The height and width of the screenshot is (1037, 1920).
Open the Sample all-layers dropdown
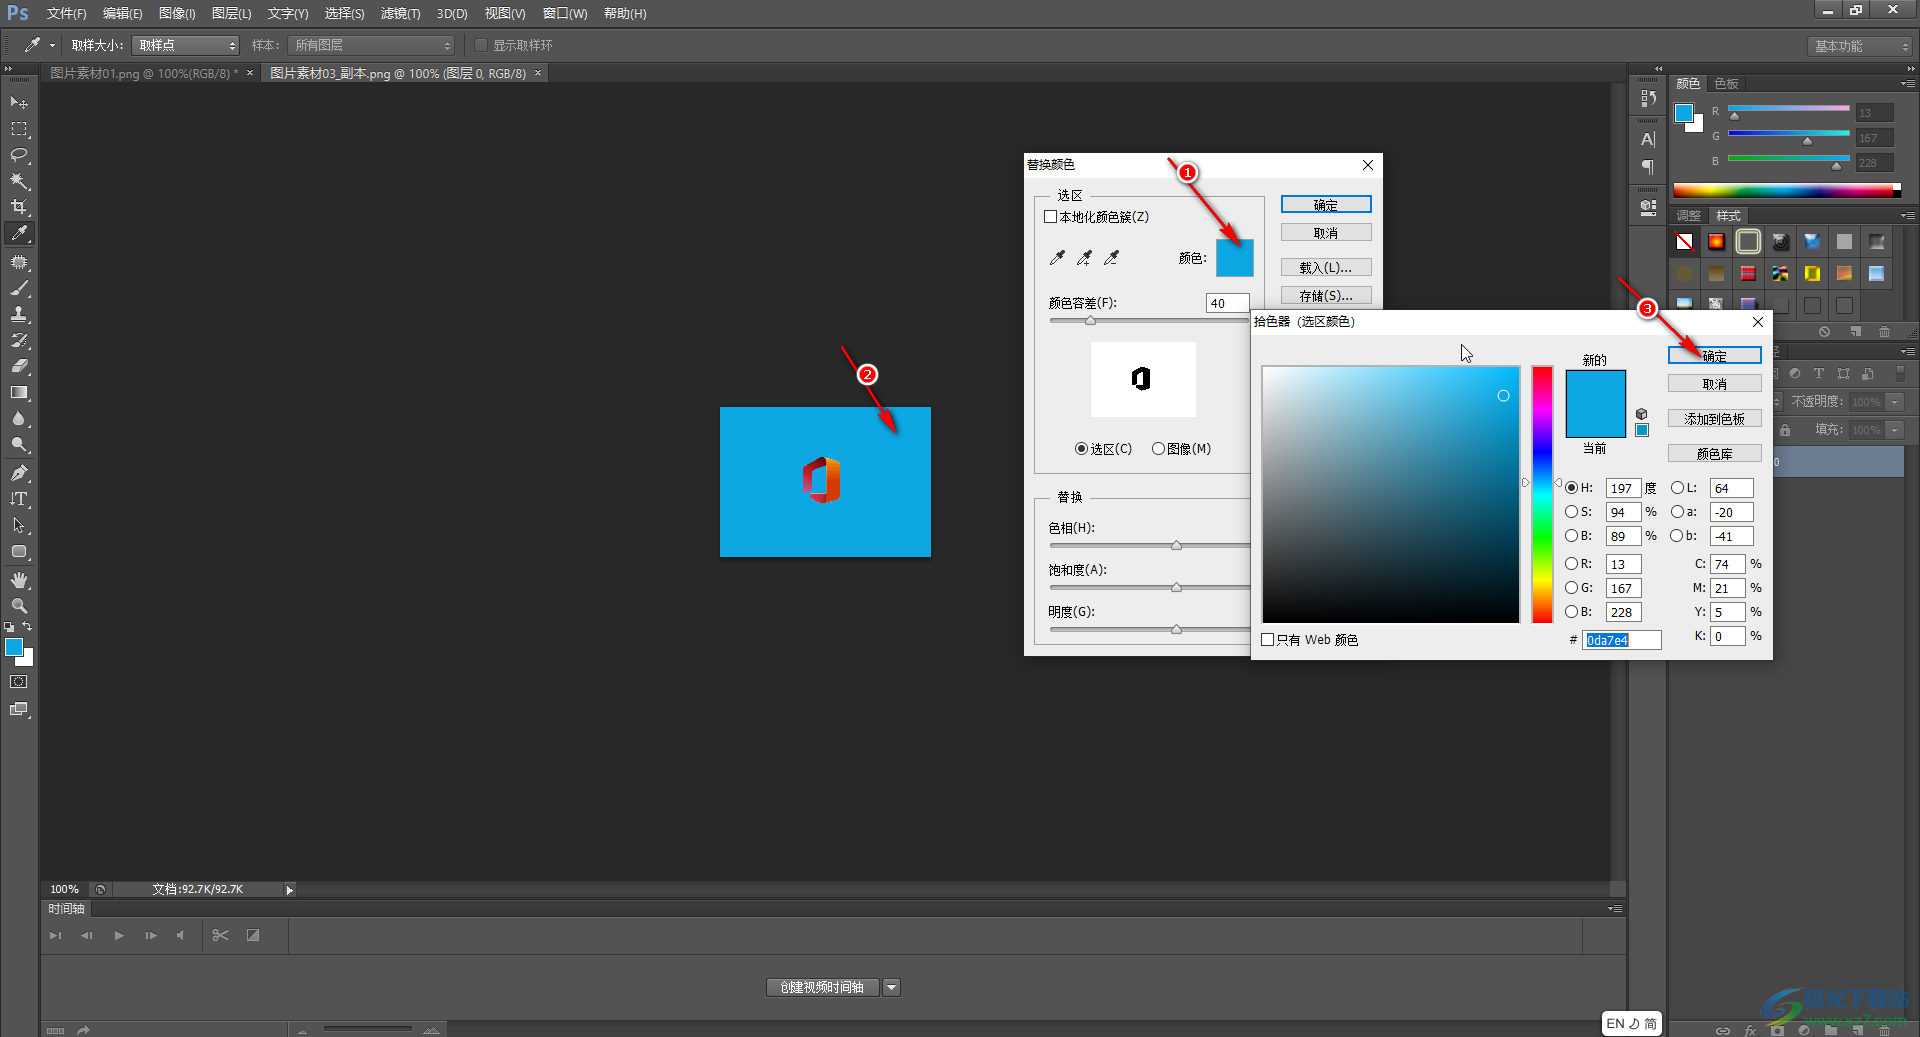pyautogui.click(x=371, y=45)
